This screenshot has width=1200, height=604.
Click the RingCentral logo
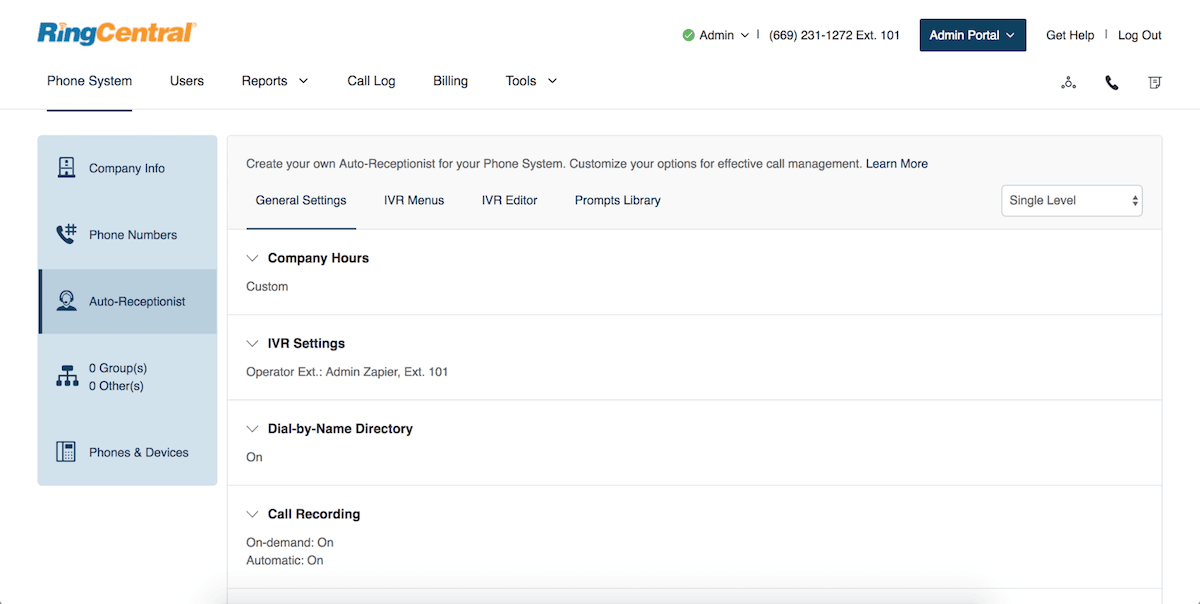coord(117,34)
